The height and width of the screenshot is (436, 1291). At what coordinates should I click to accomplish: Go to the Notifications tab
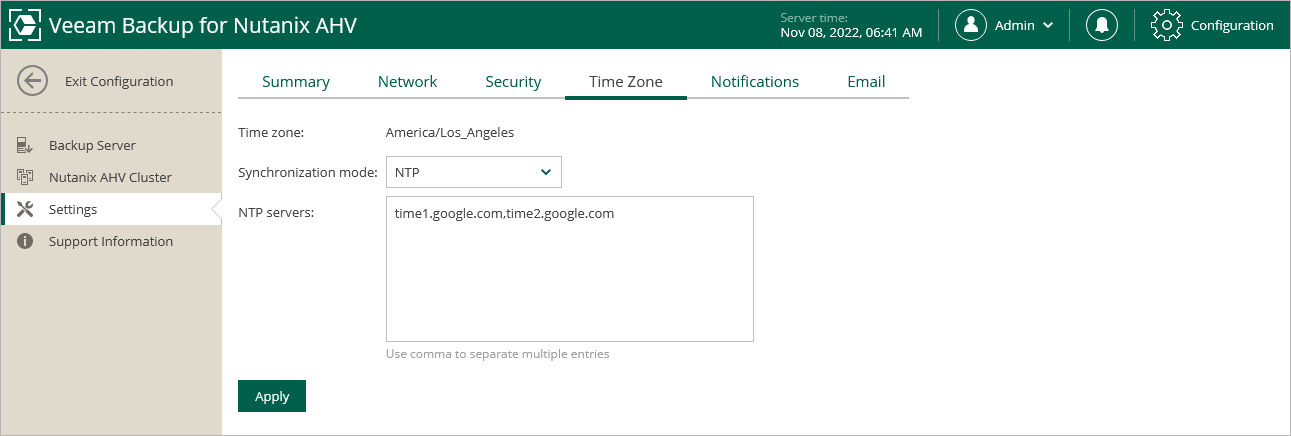pos(755,82)
